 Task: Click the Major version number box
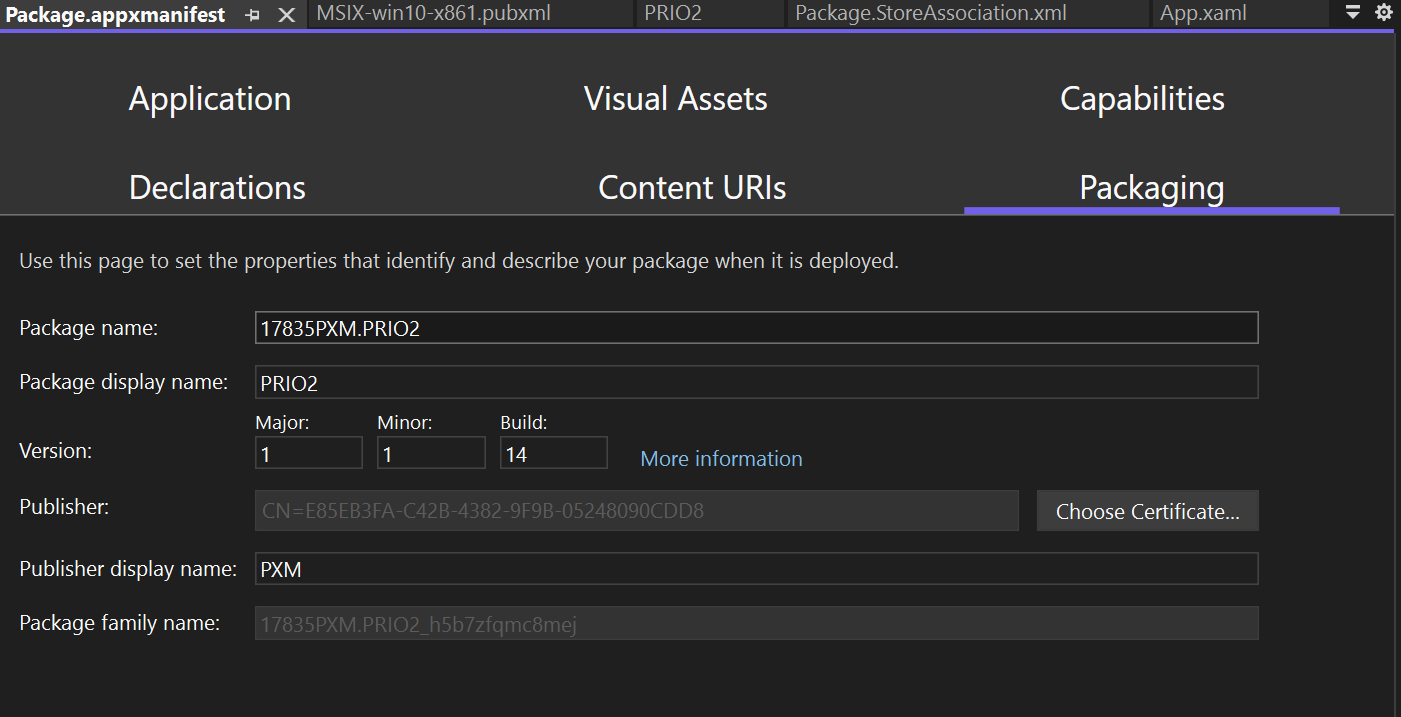tap(309, 453)
